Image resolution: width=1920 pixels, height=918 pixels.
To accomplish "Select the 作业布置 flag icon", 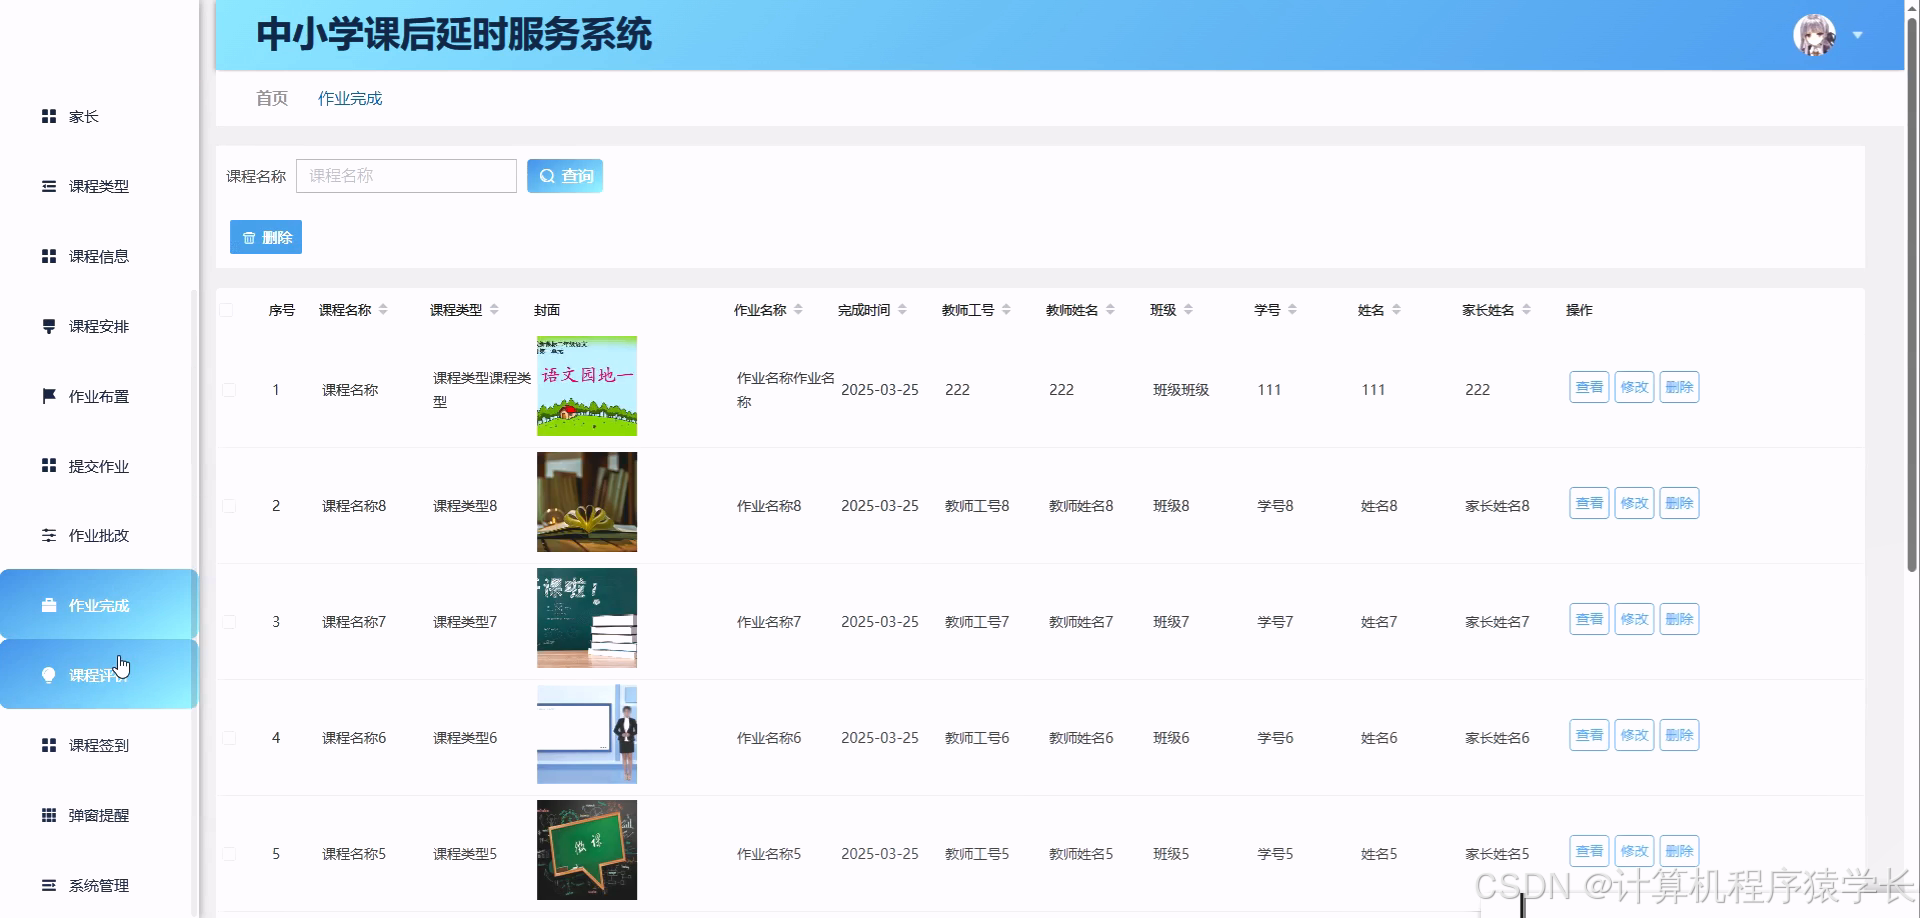I will [49, 396].
